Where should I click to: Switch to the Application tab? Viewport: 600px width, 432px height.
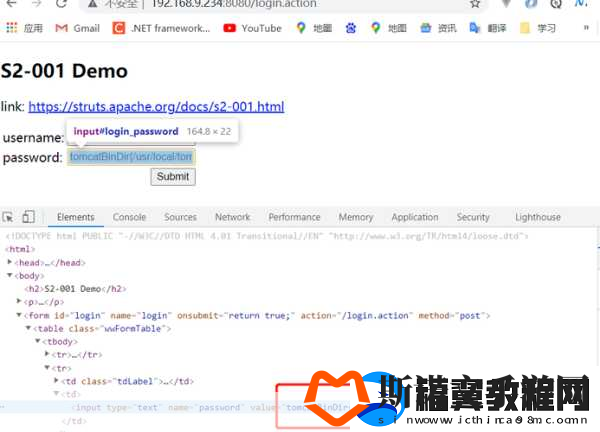click(x=415, y=217)
